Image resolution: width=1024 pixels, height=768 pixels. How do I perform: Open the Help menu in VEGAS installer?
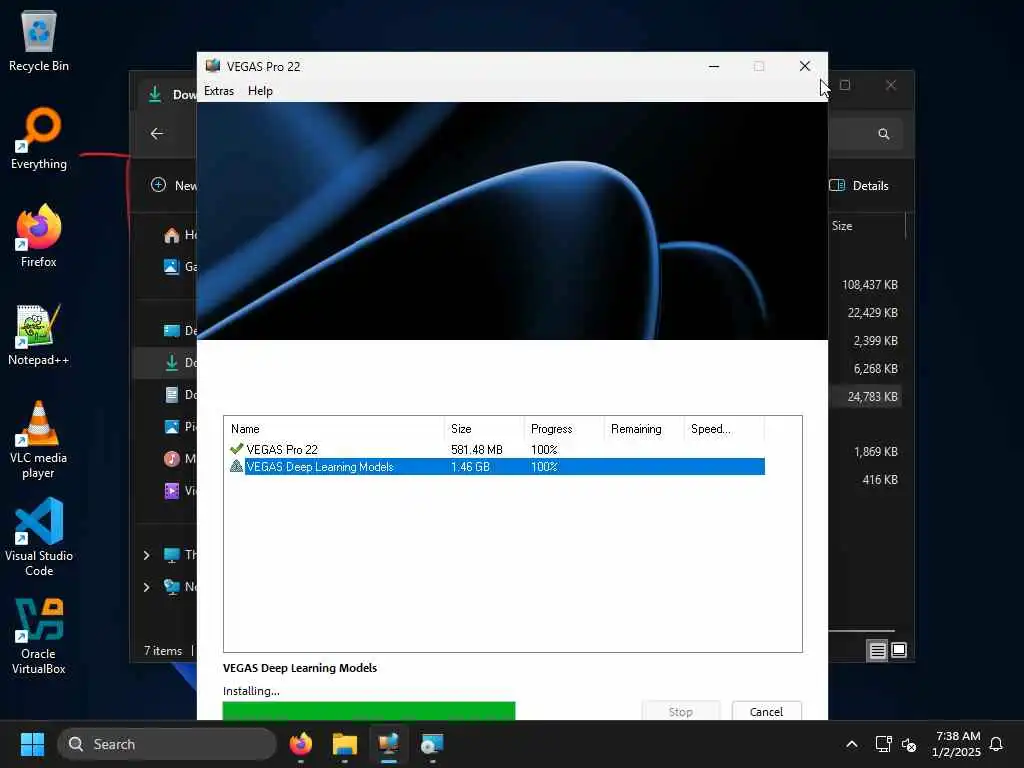point(260,91)
